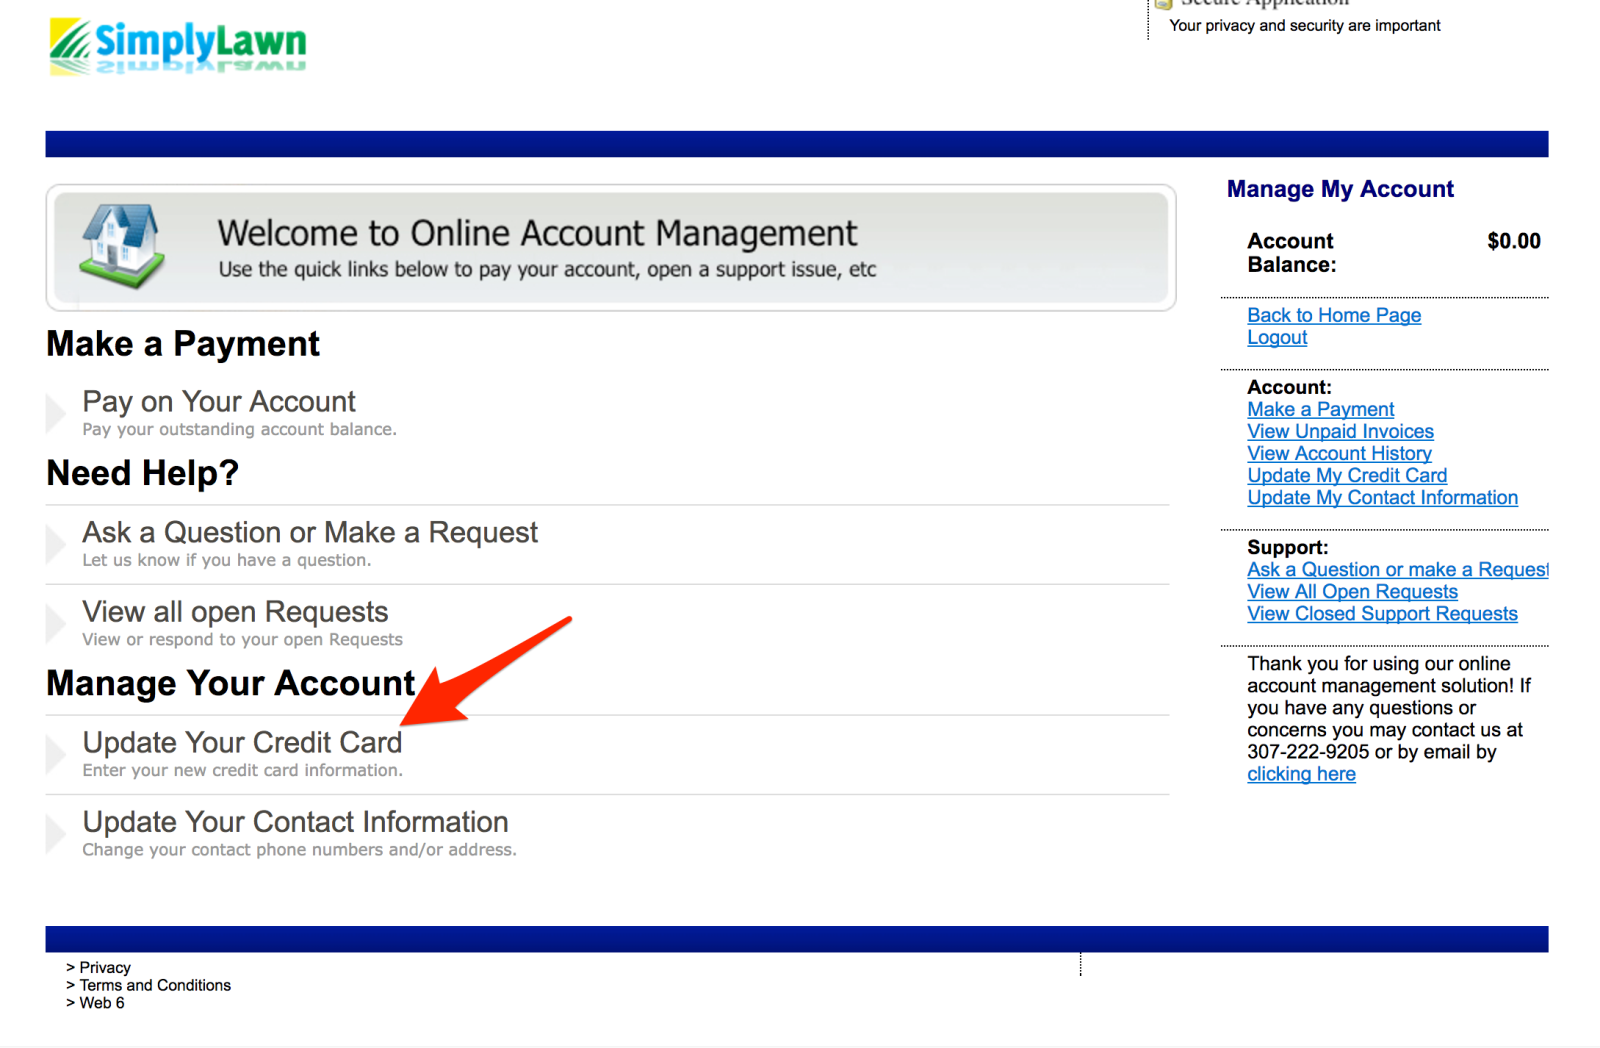Click the Need Help? heading
The width and height of the screenshot is (1600, 1048).
143,473
